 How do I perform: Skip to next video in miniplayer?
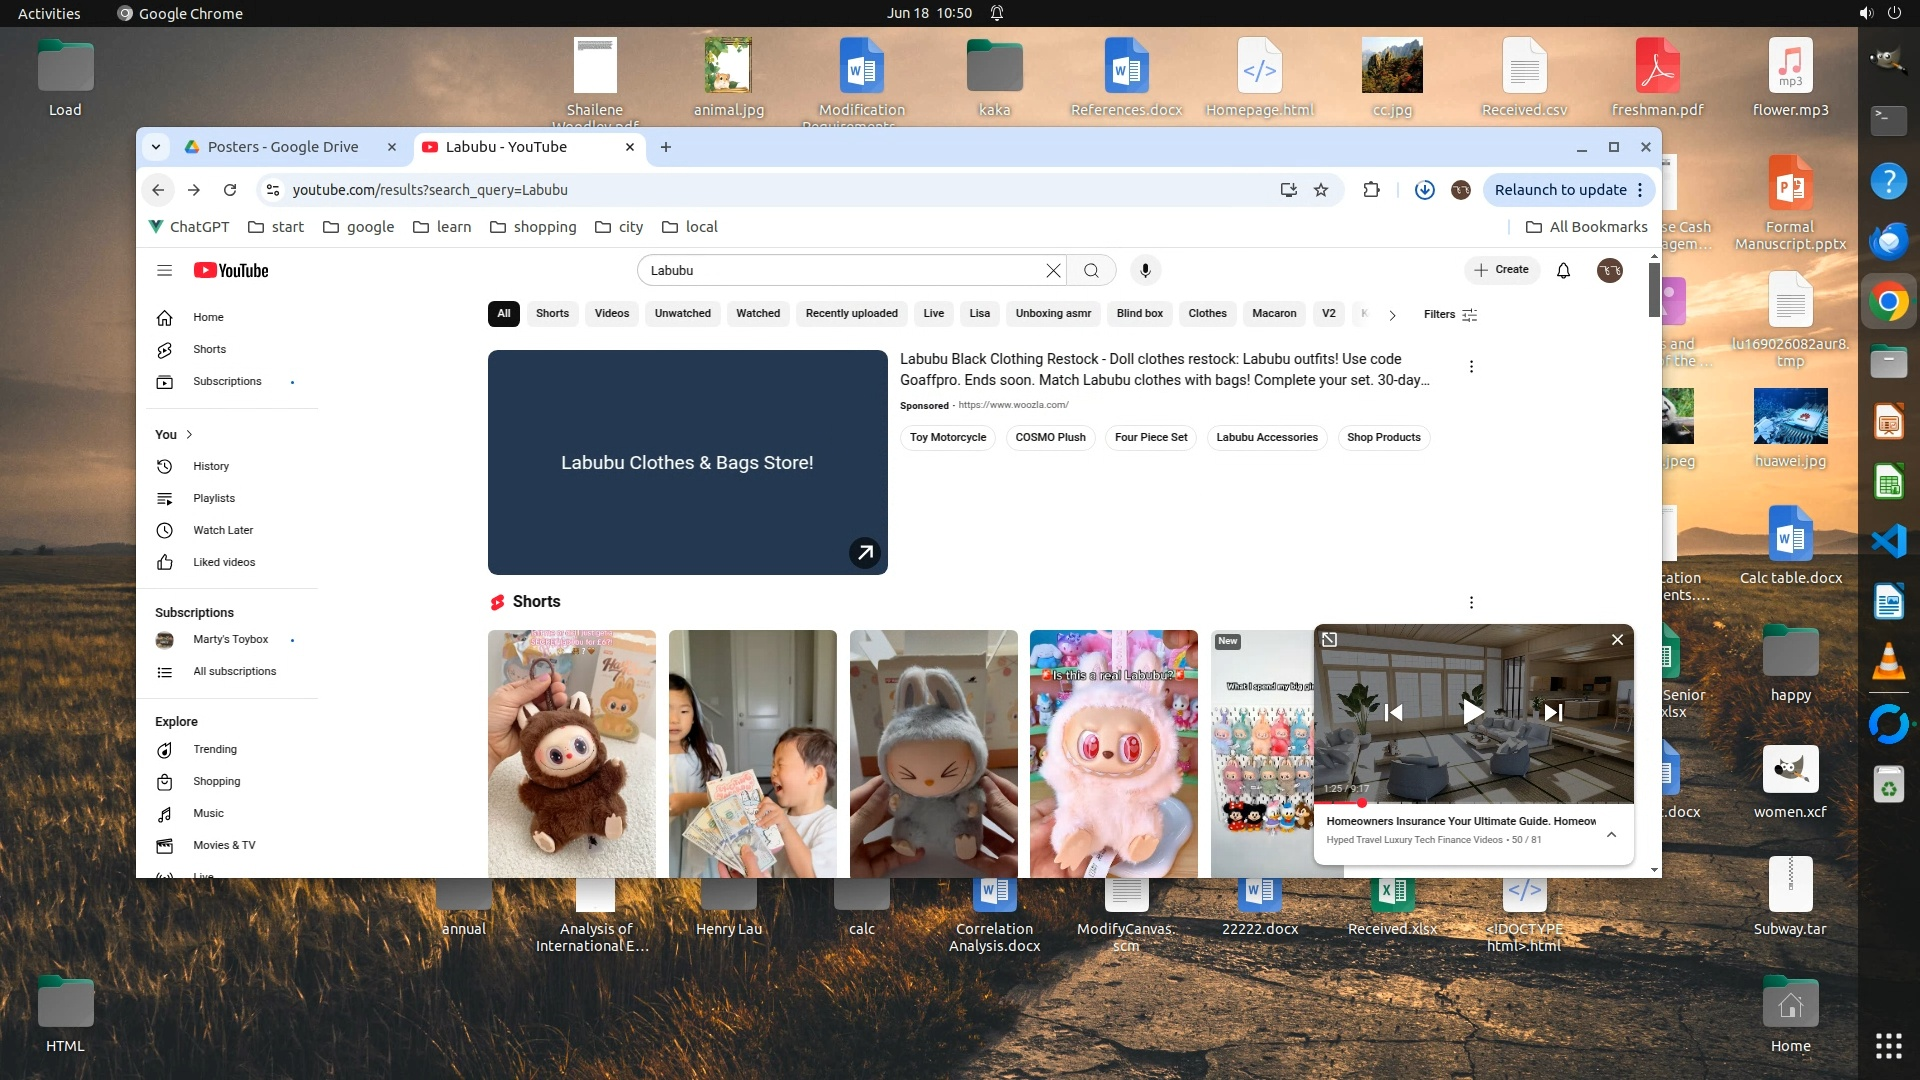point(1553,712)
